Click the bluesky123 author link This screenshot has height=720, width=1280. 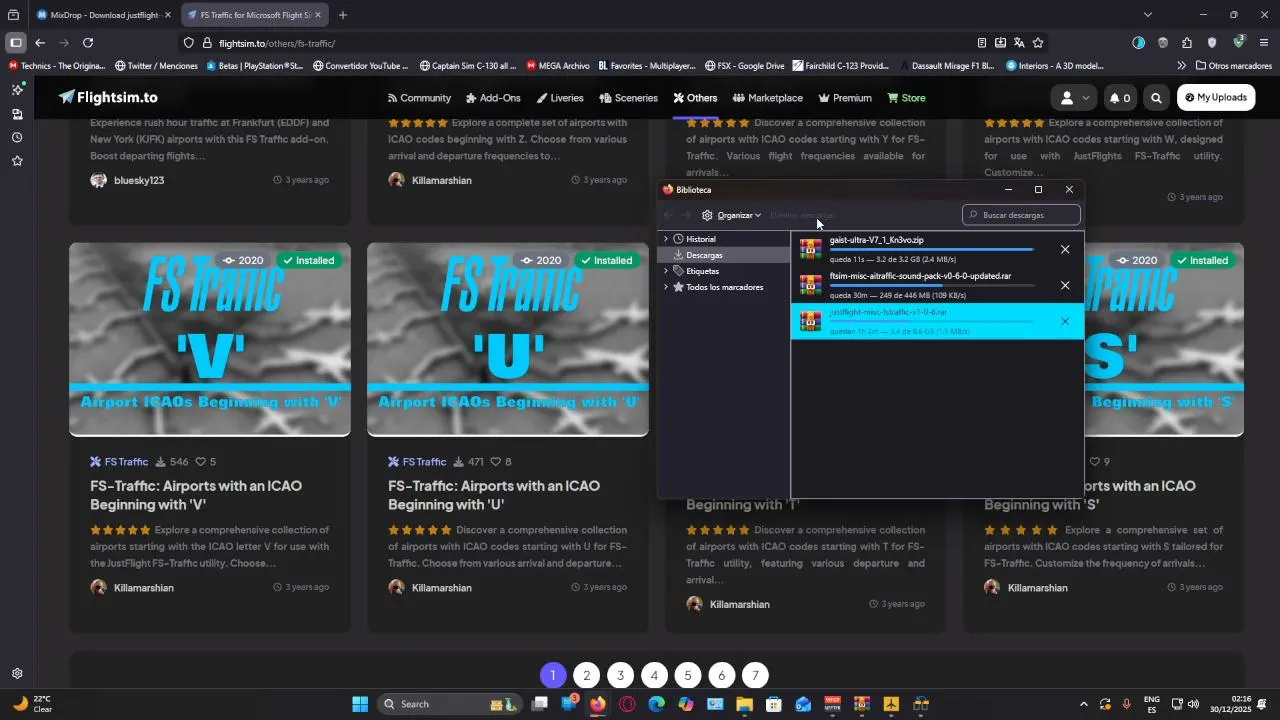point(139,181)
